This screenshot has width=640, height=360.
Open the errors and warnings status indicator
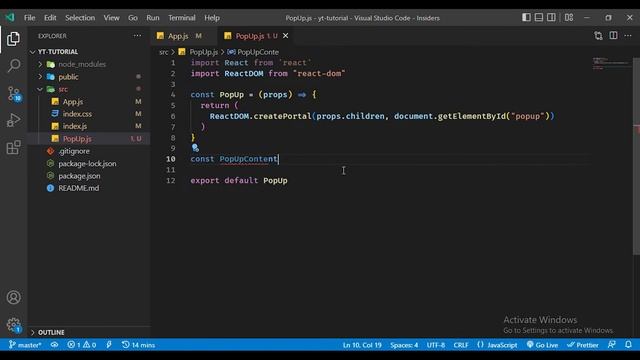pyautogui.click(x=82, y=345)
